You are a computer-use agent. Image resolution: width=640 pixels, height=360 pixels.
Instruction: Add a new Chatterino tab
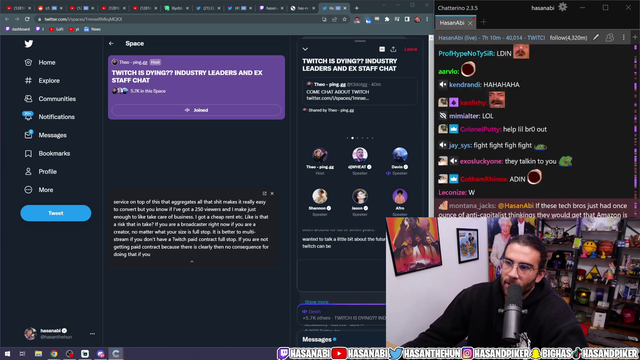[x=484, y=22]
